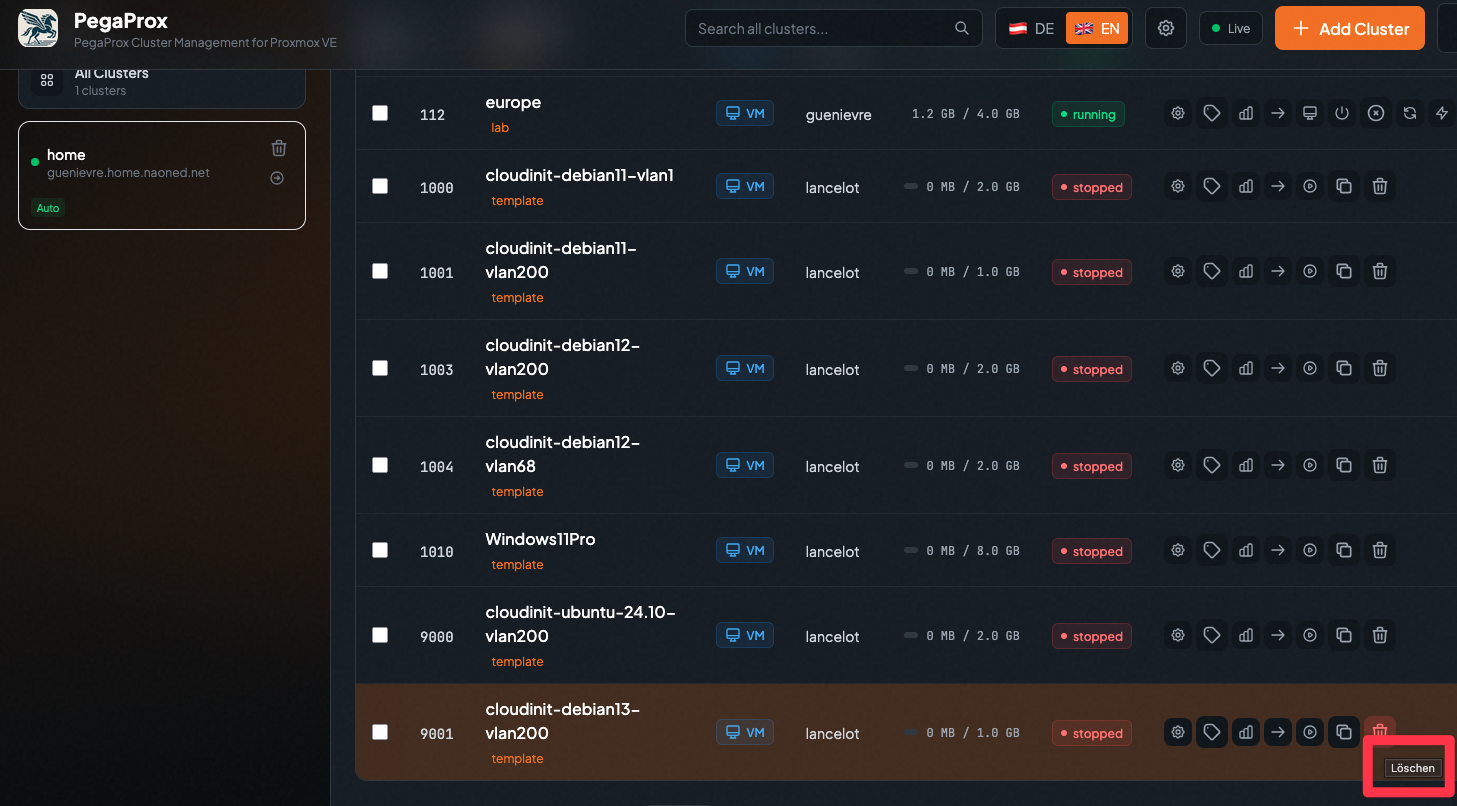Click the Add Cluster button

pyautogui.click(x=1349, y=29)
